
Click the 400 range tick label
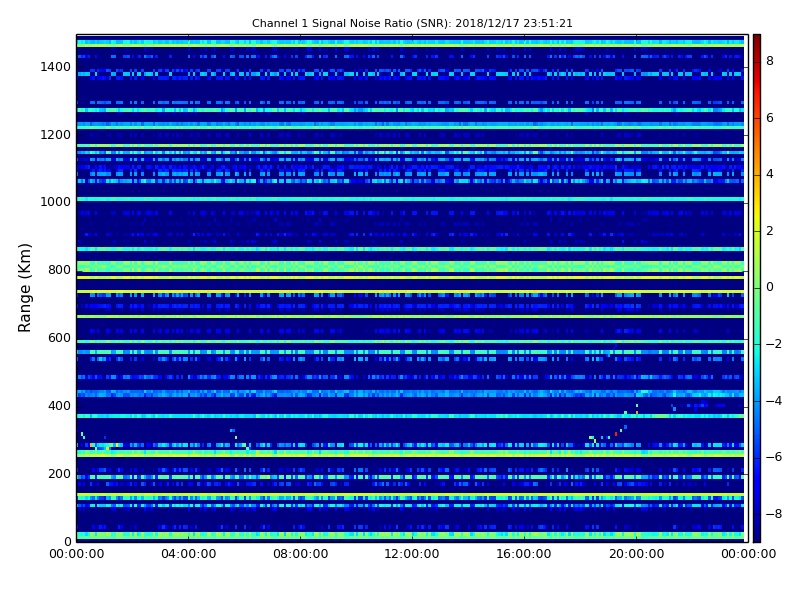click(59, 406)
